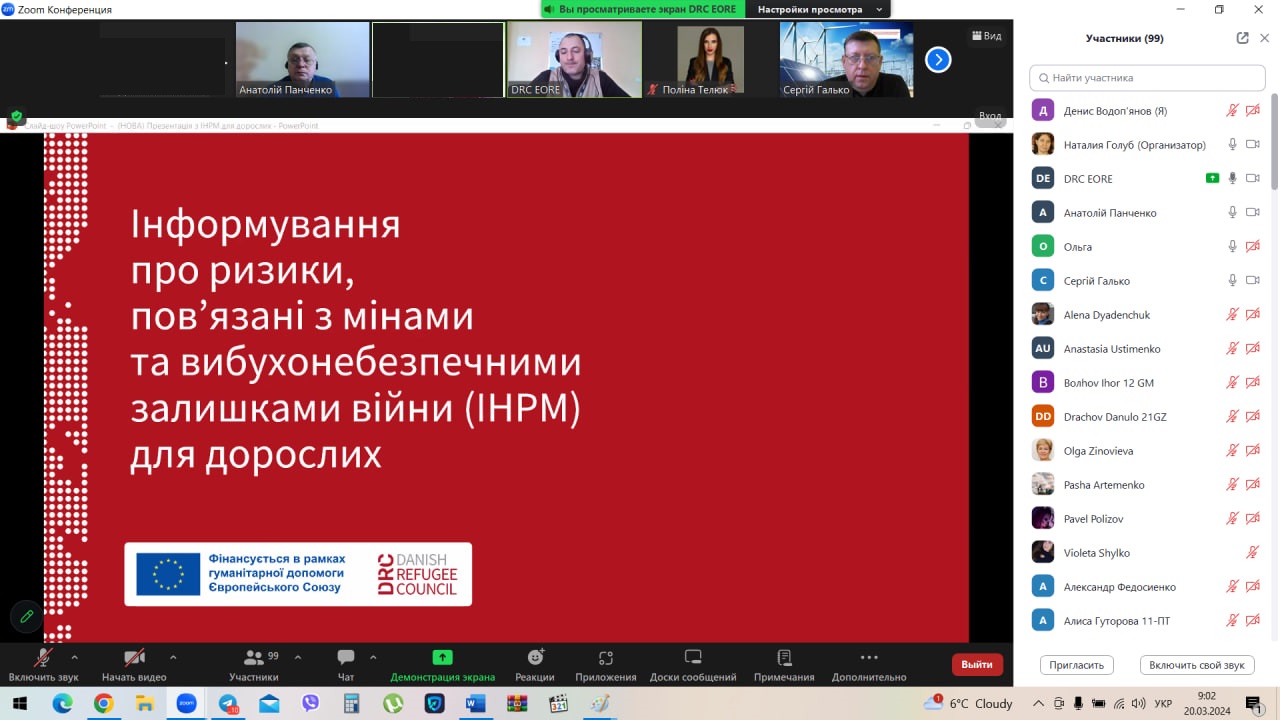Start camera with Начать видео button
The image size is (1280, 720).
point(134,665)
